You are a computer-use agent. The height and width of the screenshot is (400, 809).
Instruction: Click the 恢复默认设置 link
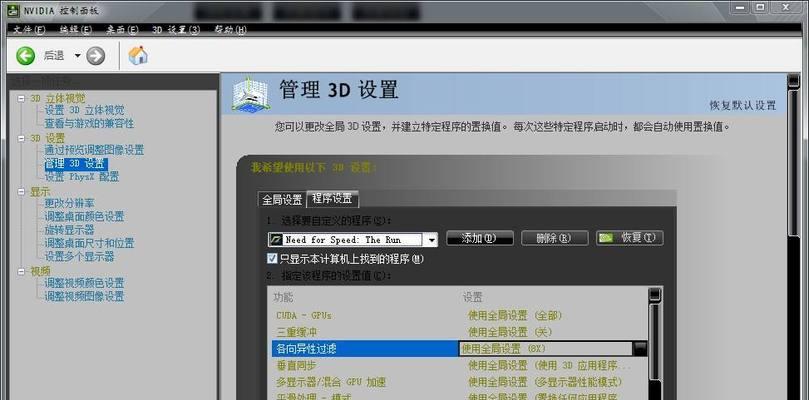tap(742, 106)
